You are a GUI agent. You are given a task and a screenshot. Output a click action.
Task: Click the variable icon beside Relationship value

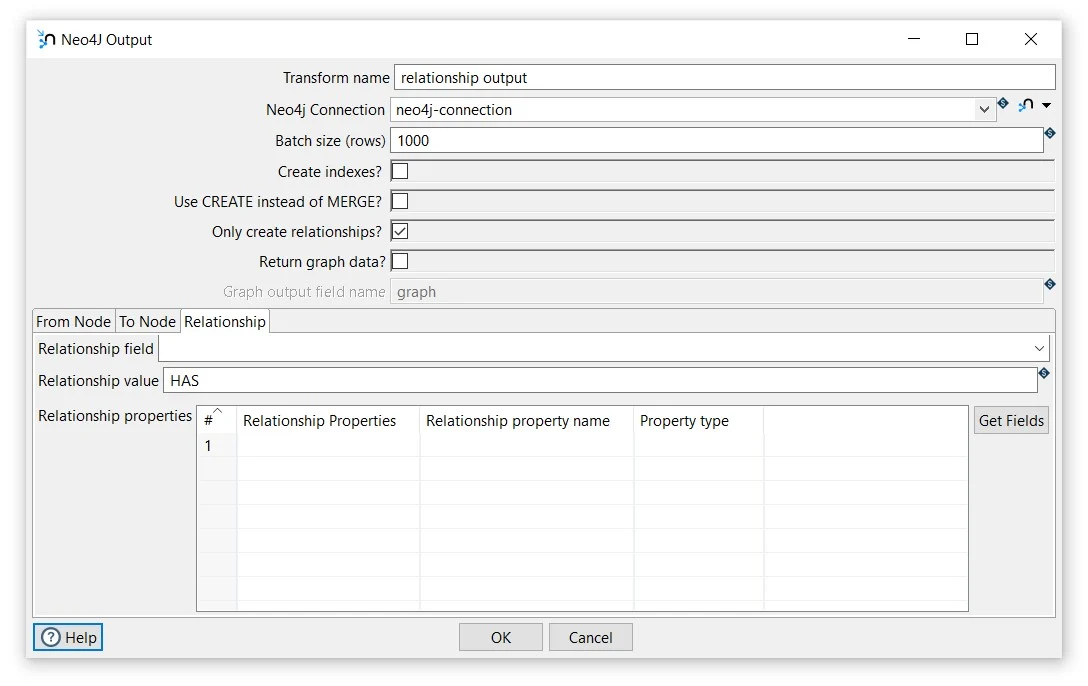pyautogui.click(x=1044, y=373)
